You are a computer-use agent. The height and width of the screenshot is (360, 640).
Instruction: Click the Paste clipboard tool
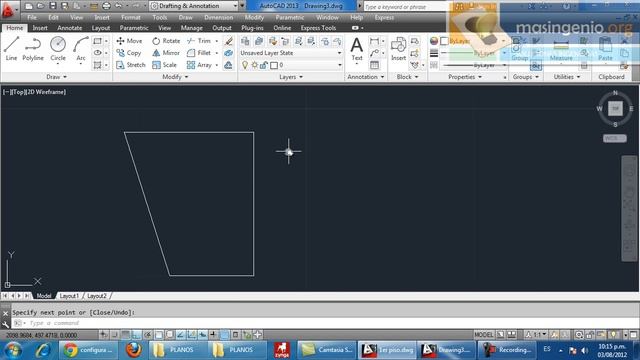coord(605,50)
